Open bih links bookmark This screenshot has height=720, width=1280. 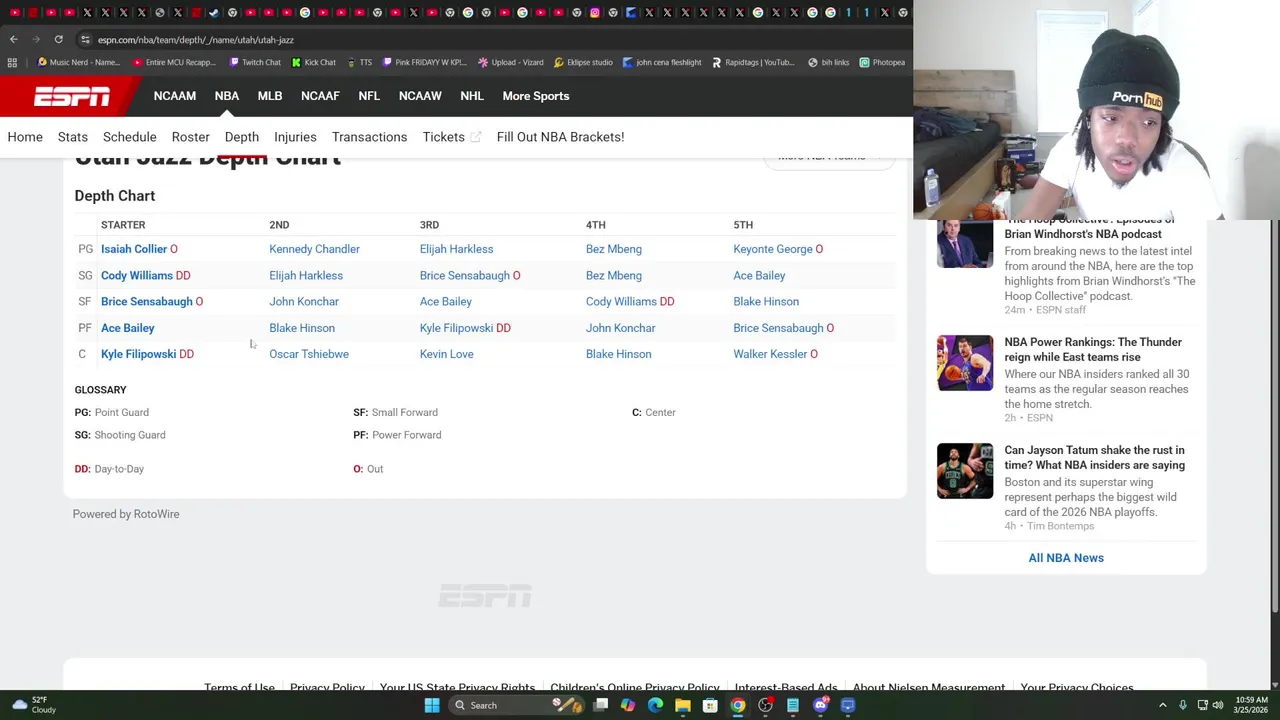point(828,62)
